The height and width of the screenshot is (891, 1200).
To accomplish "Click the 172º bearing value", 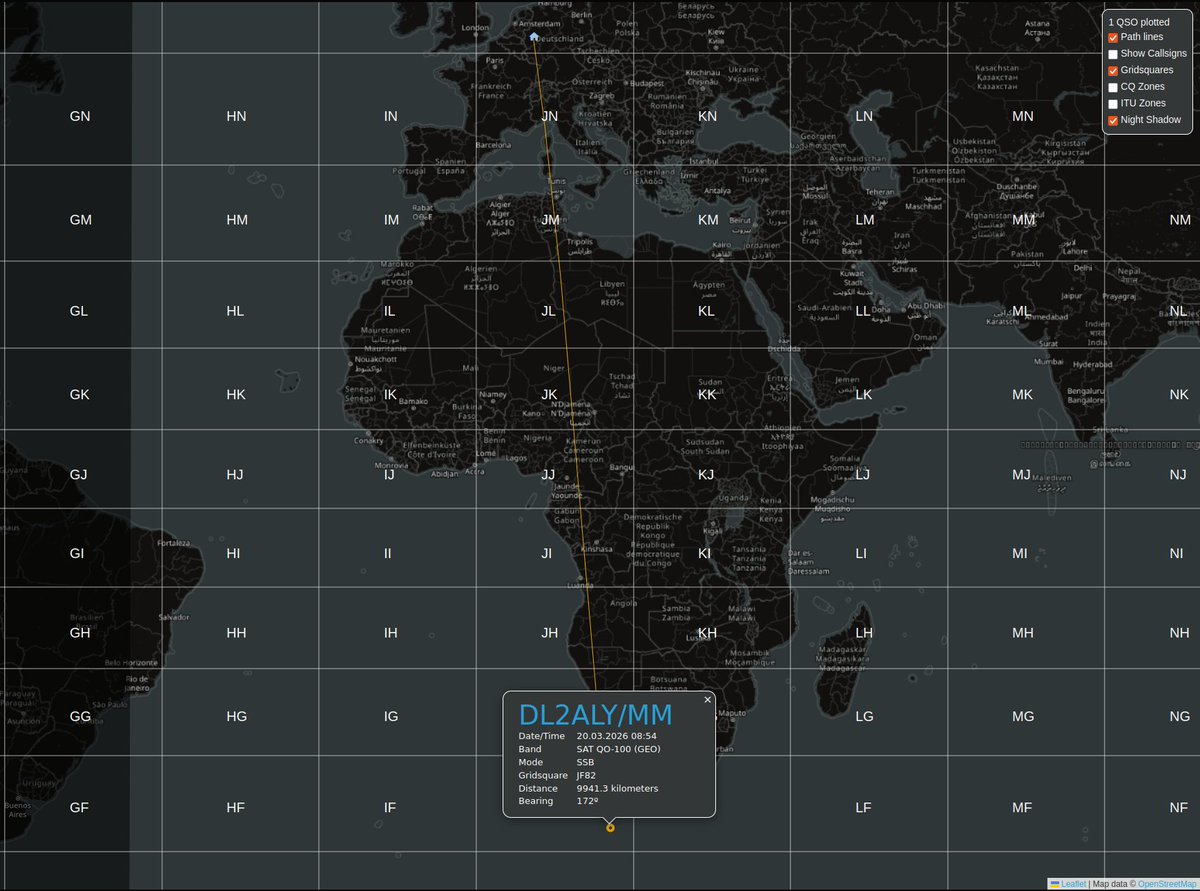I will click(587, 801).
